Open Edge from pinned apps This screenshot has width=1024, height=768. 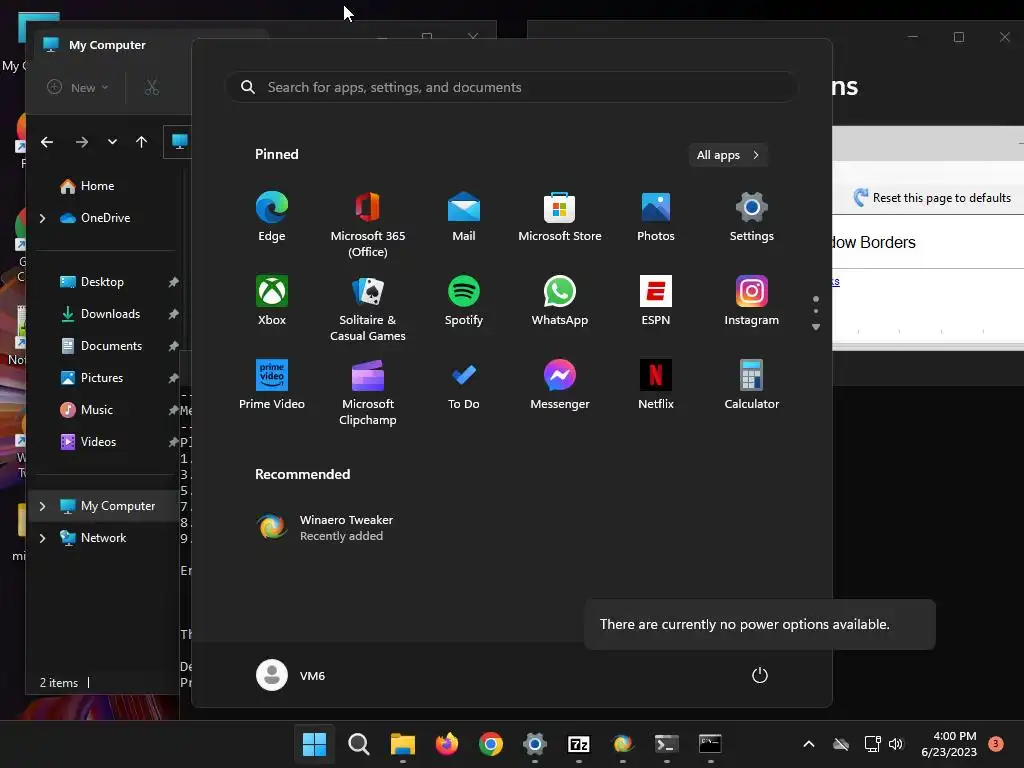click(x=272, y=217)
